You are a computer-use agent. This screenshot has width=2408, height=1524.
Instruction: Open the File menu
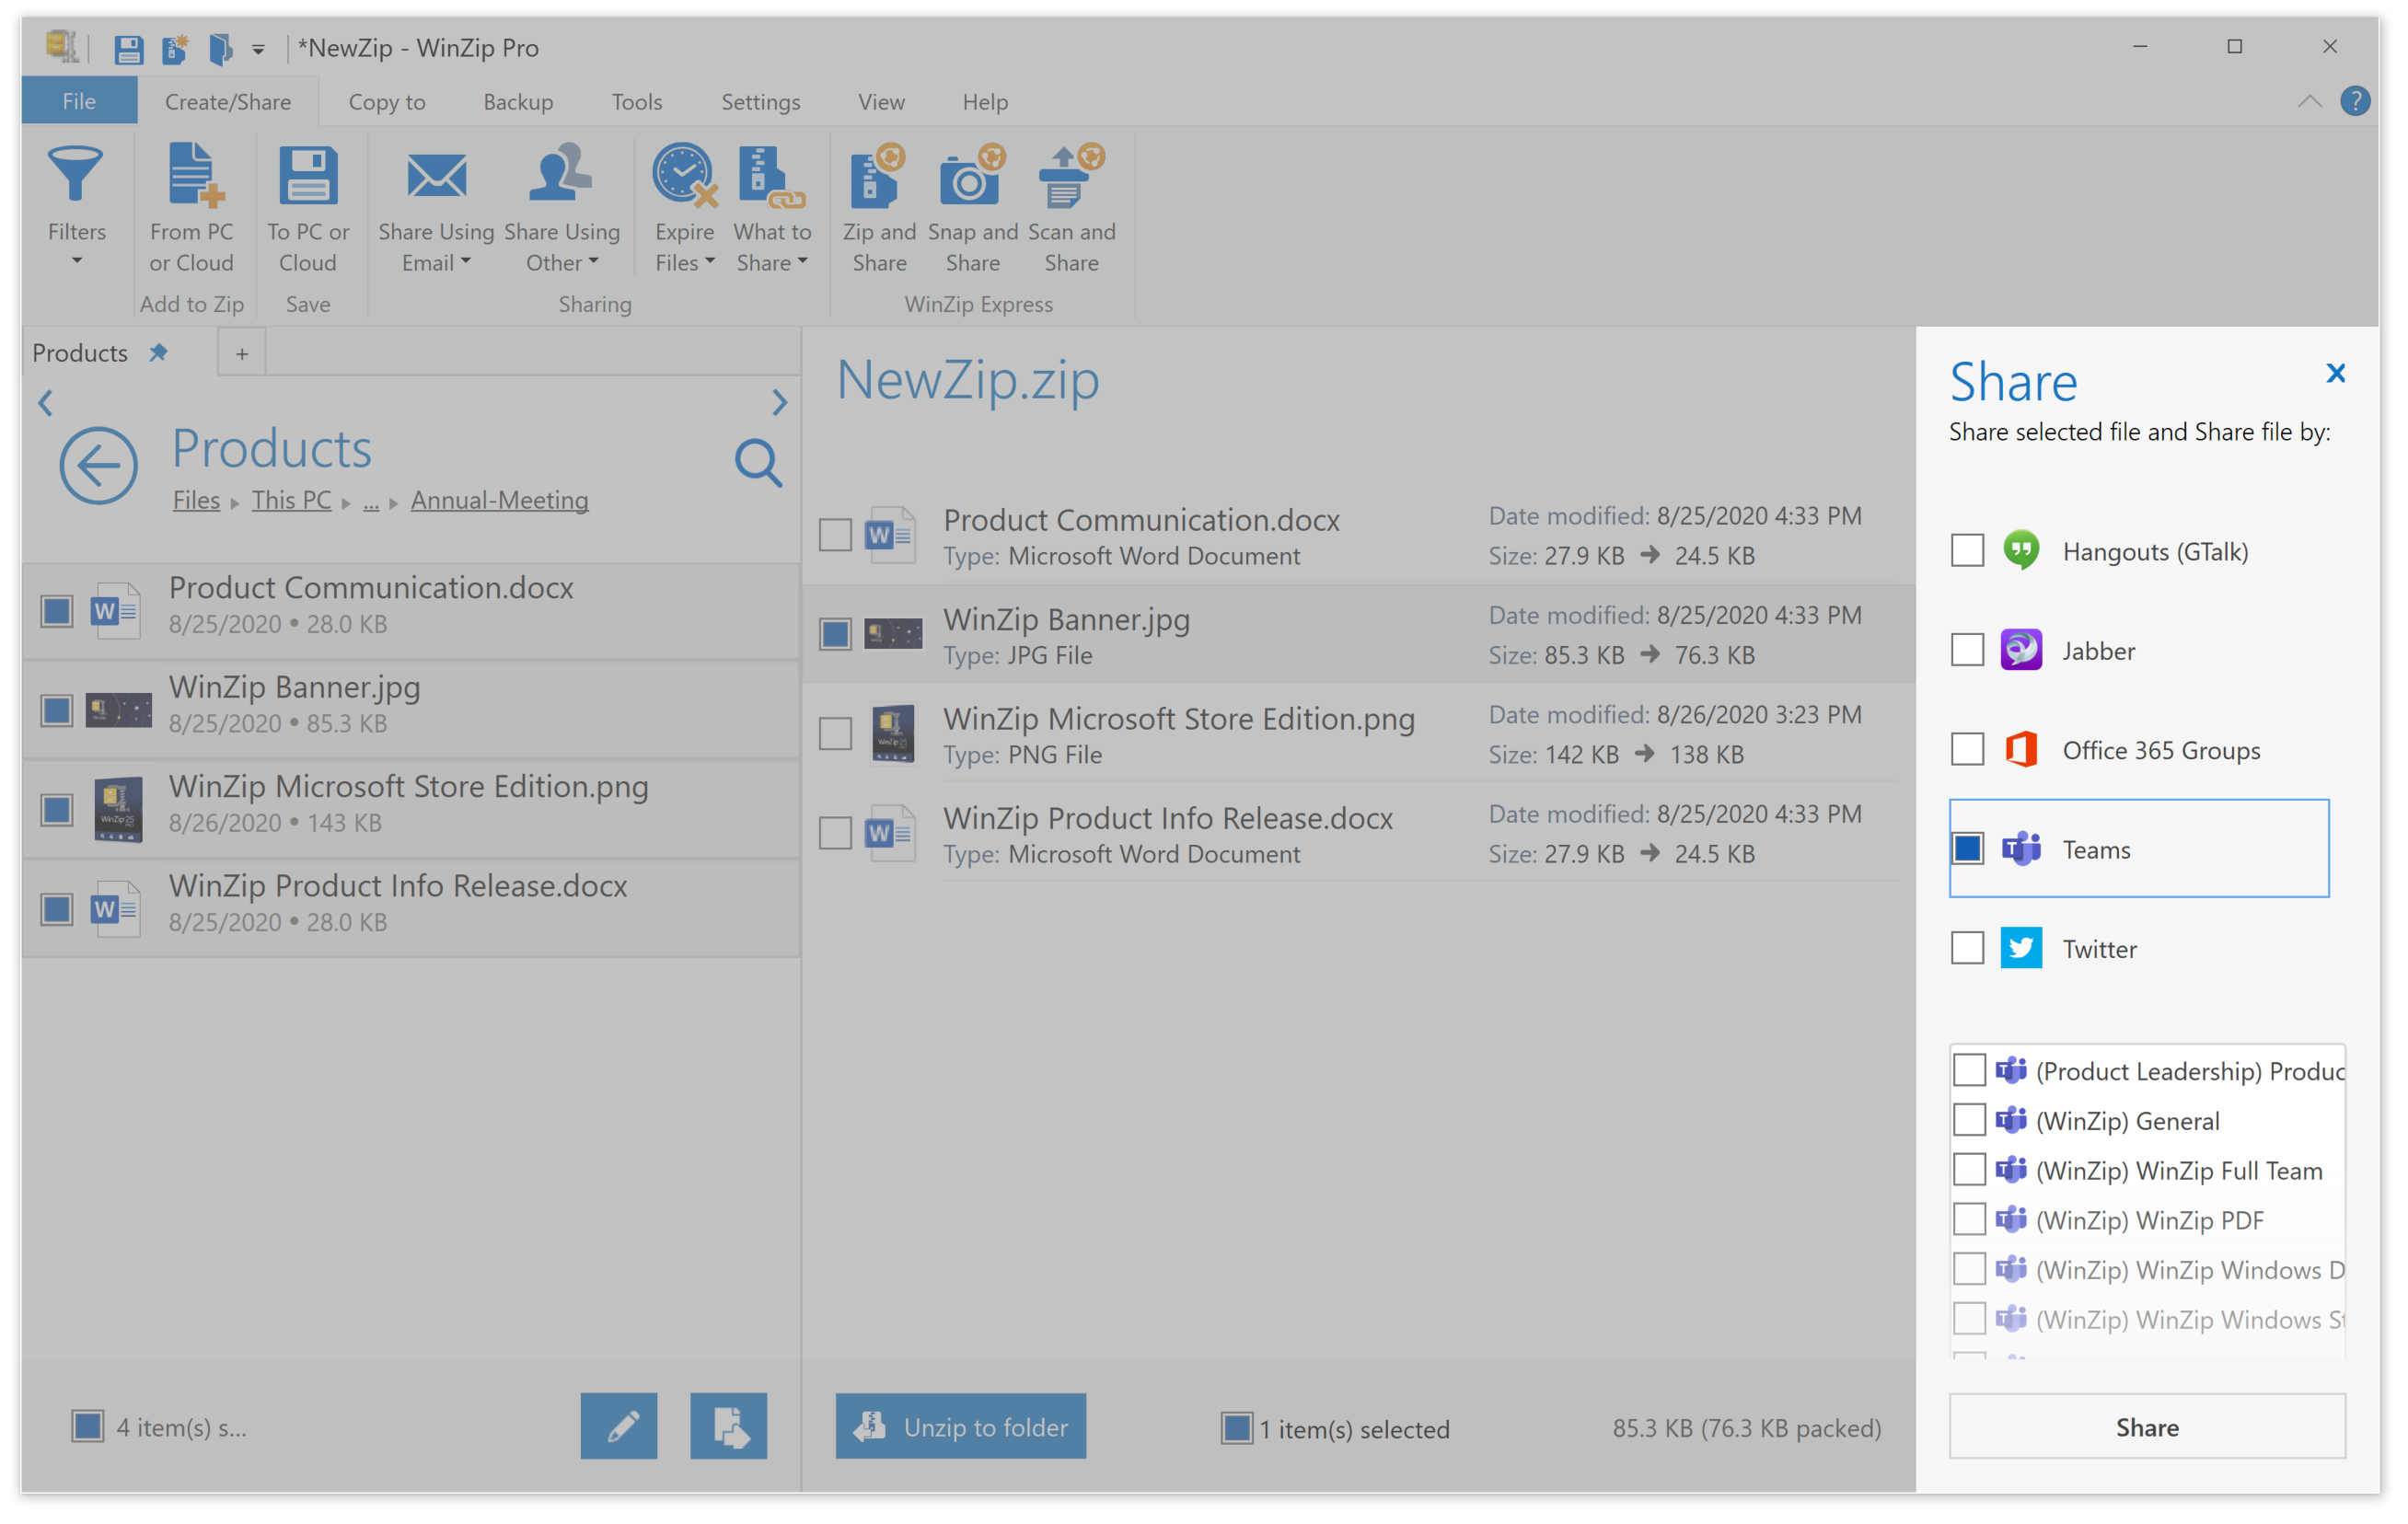[x=79, y=101]
